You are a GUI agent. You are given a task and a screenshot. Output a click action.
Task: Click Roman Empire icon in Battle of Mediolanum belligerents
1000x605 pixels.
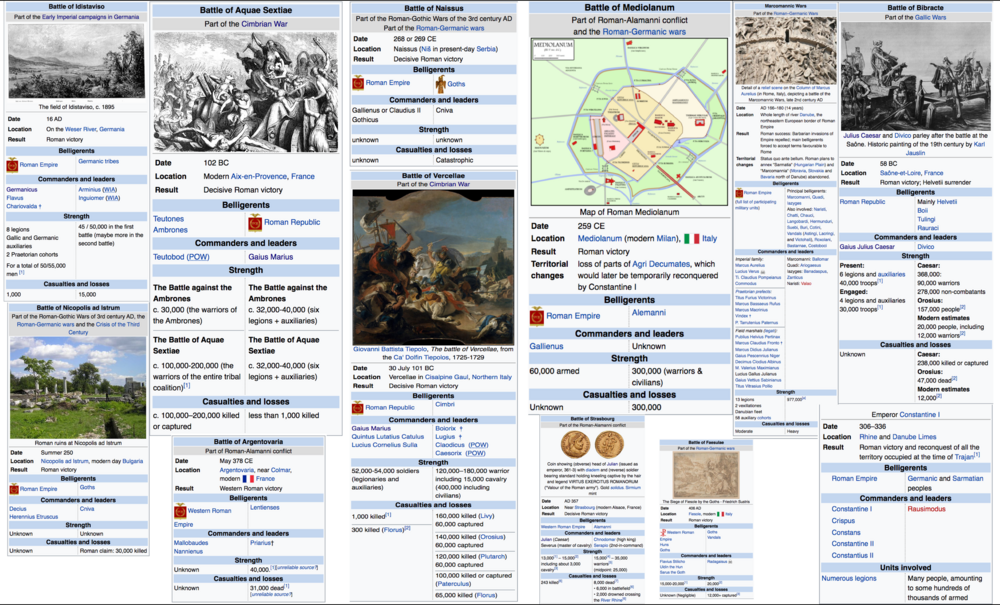539,315
